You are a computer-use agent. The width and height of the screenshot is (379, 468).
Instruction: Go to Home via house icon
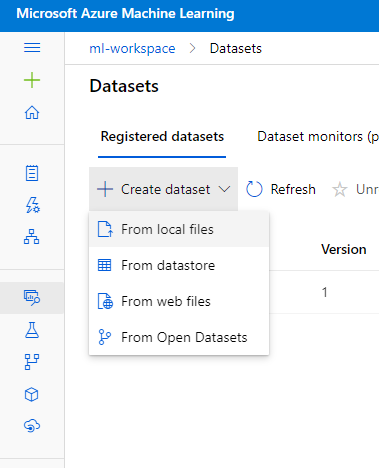[32, 112]
